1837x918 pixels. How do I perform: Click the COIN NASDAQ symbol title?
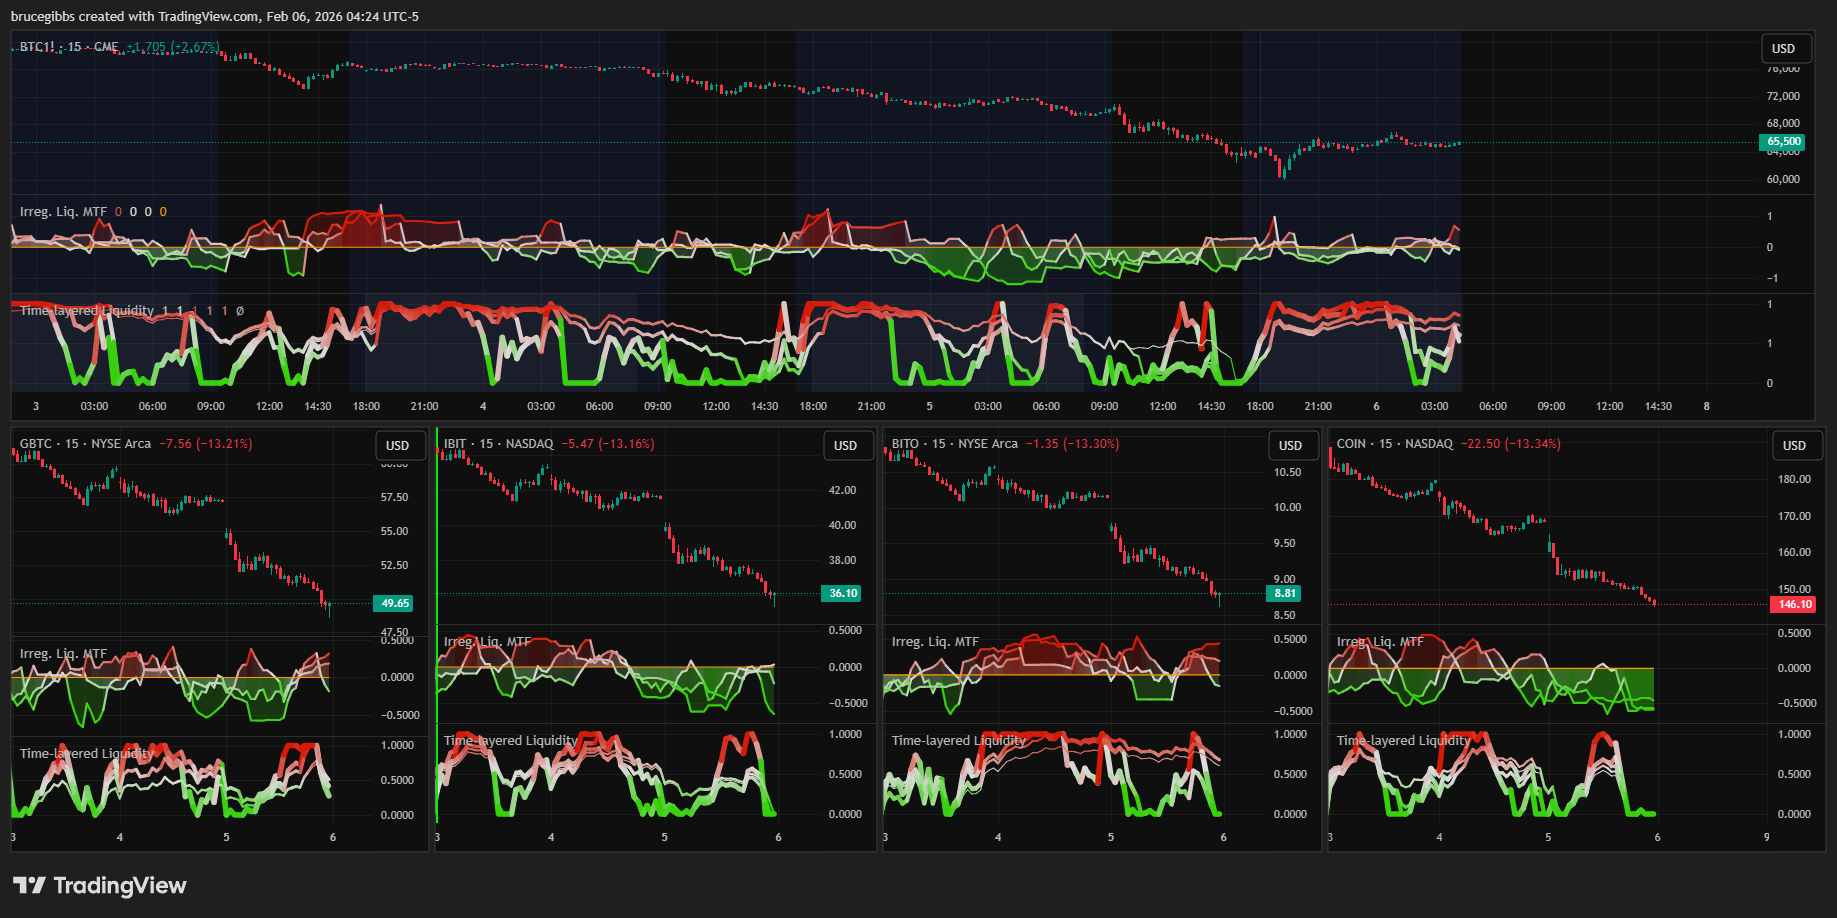[1394, 444]
